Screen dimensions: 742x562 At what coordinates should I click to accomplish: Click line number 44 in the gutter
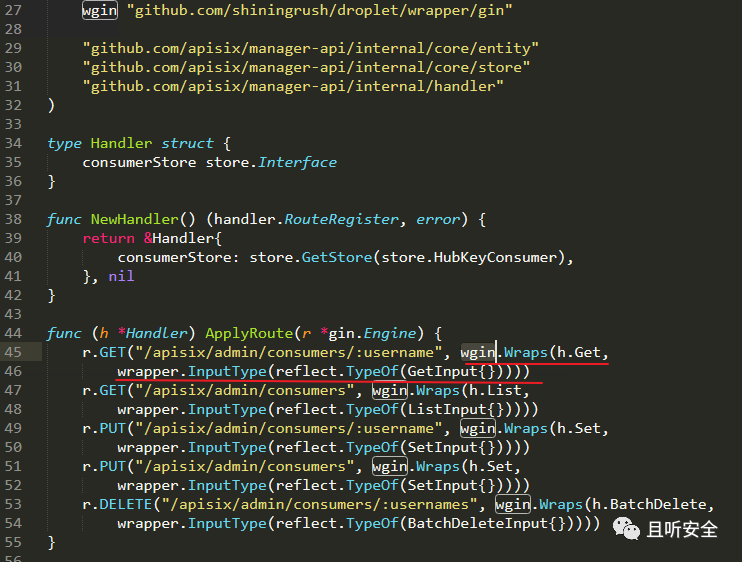point(13,334)
